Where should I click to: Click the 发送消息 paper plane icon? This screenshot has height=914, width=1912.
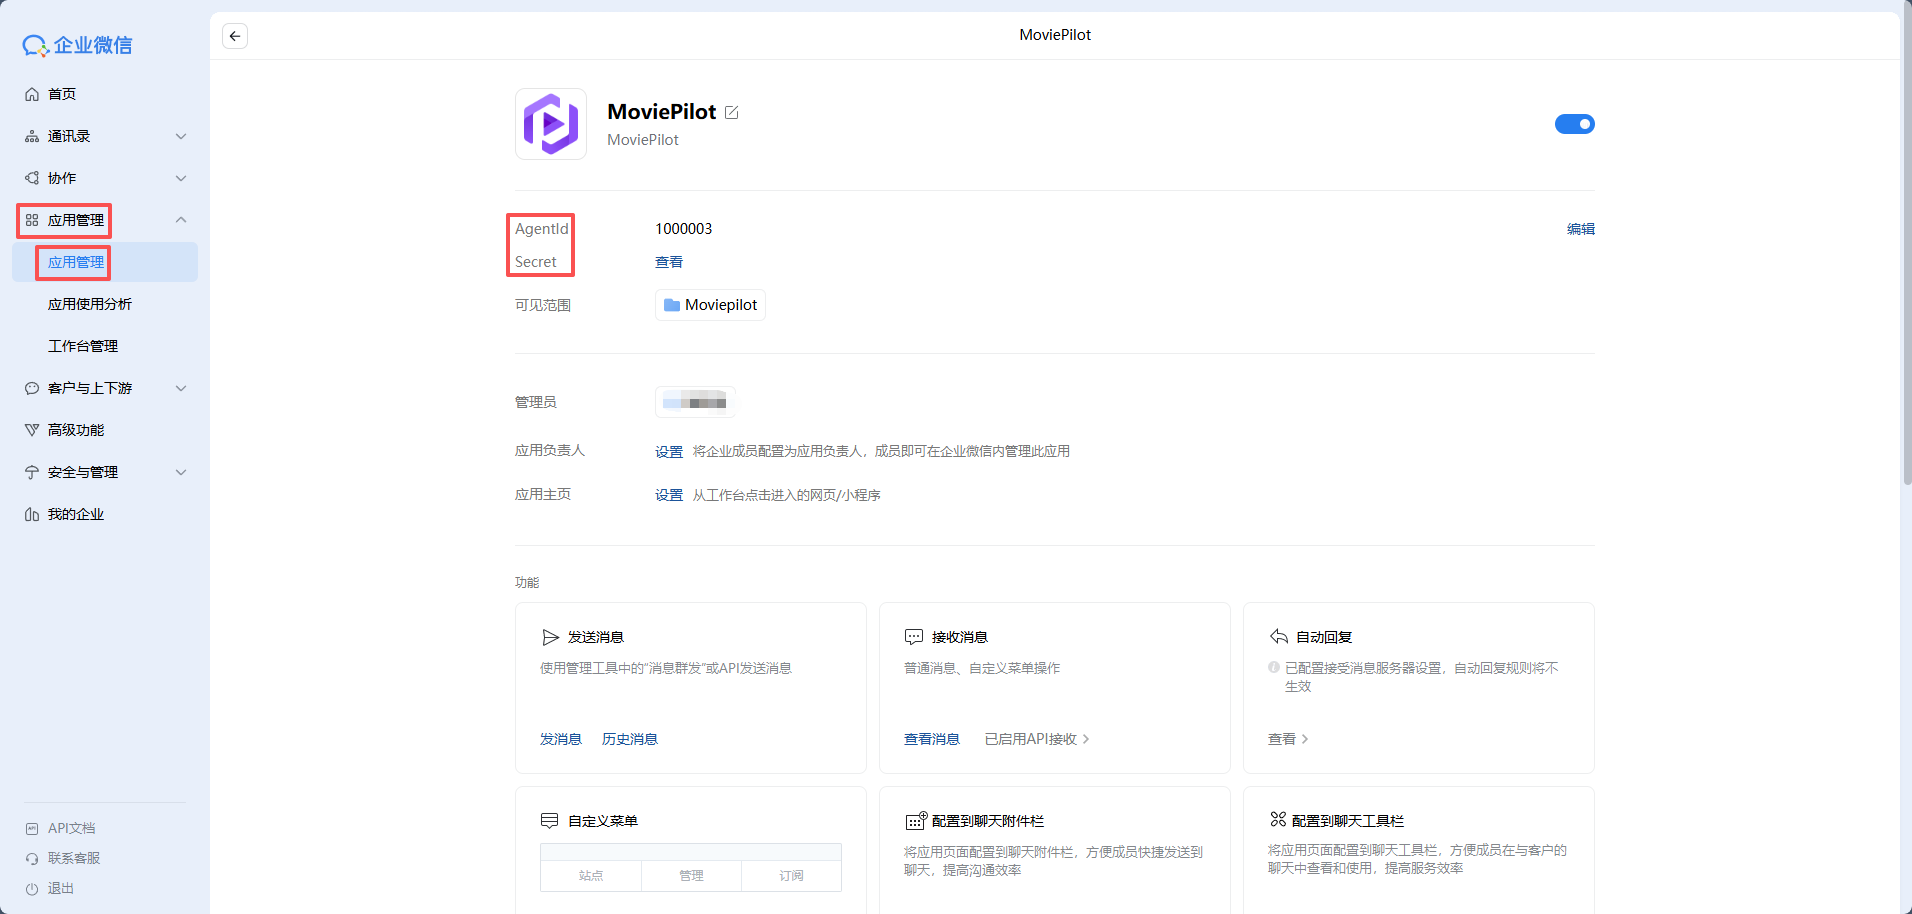(550, 637)
